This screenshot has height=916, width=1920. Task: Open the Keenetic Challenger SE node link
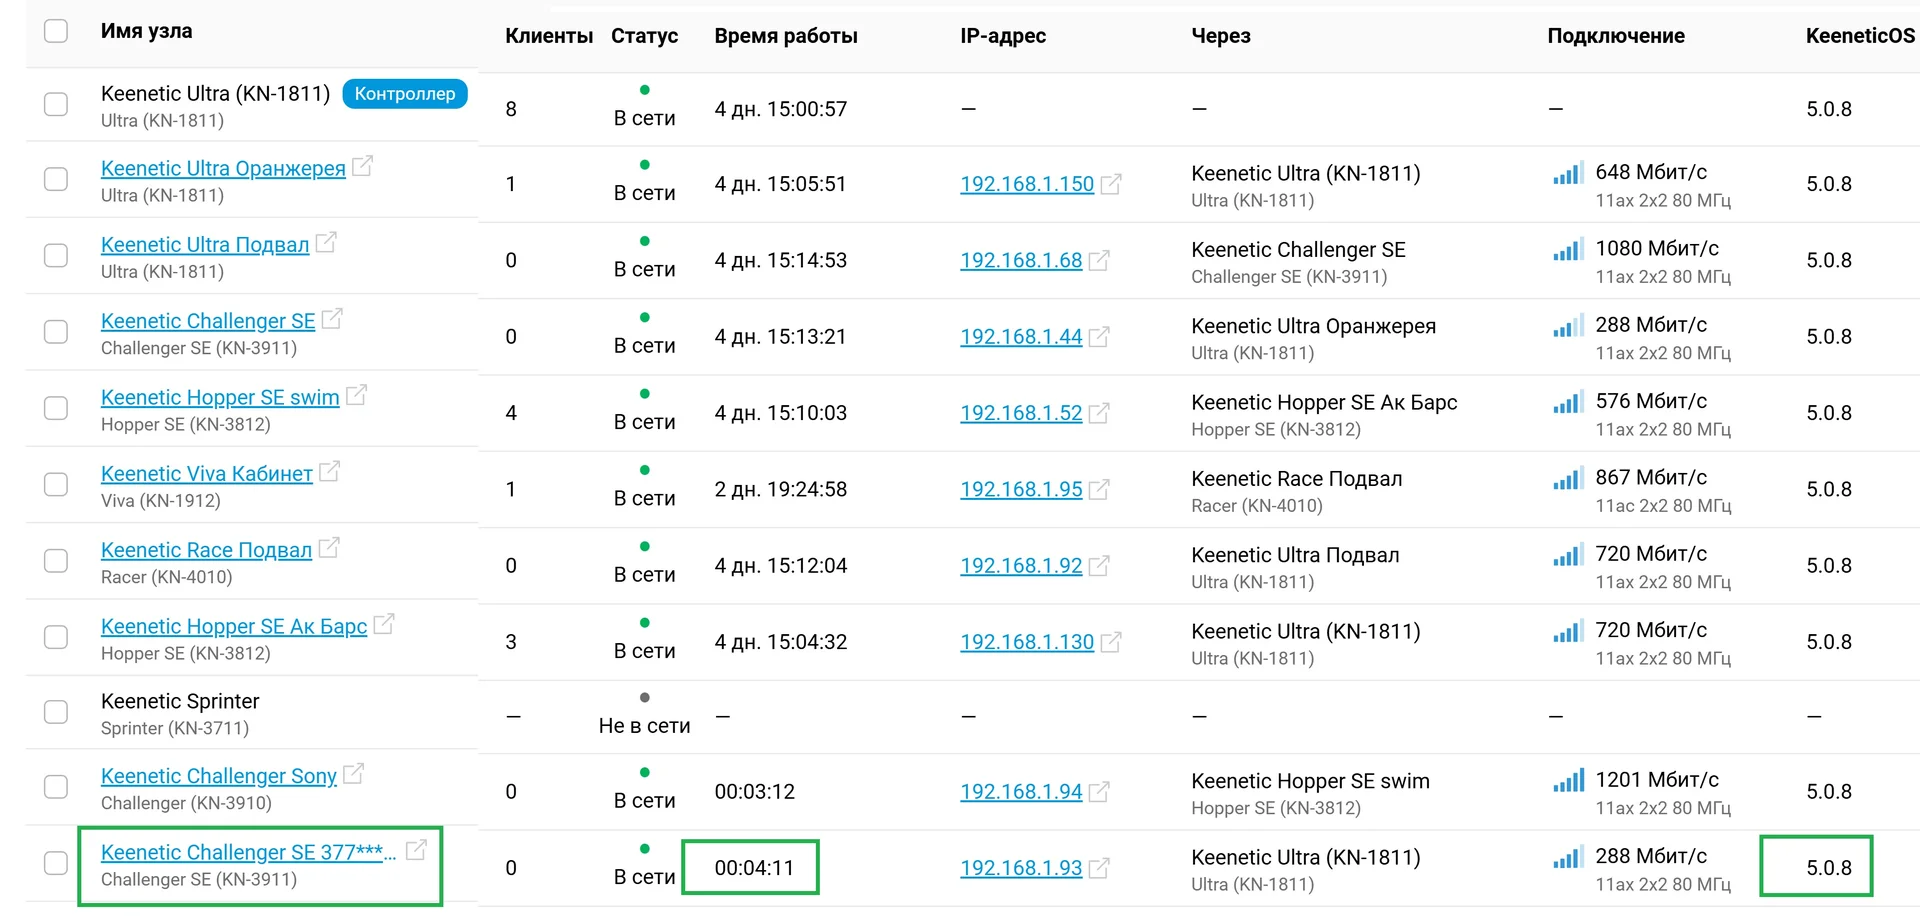click(208, 321)
